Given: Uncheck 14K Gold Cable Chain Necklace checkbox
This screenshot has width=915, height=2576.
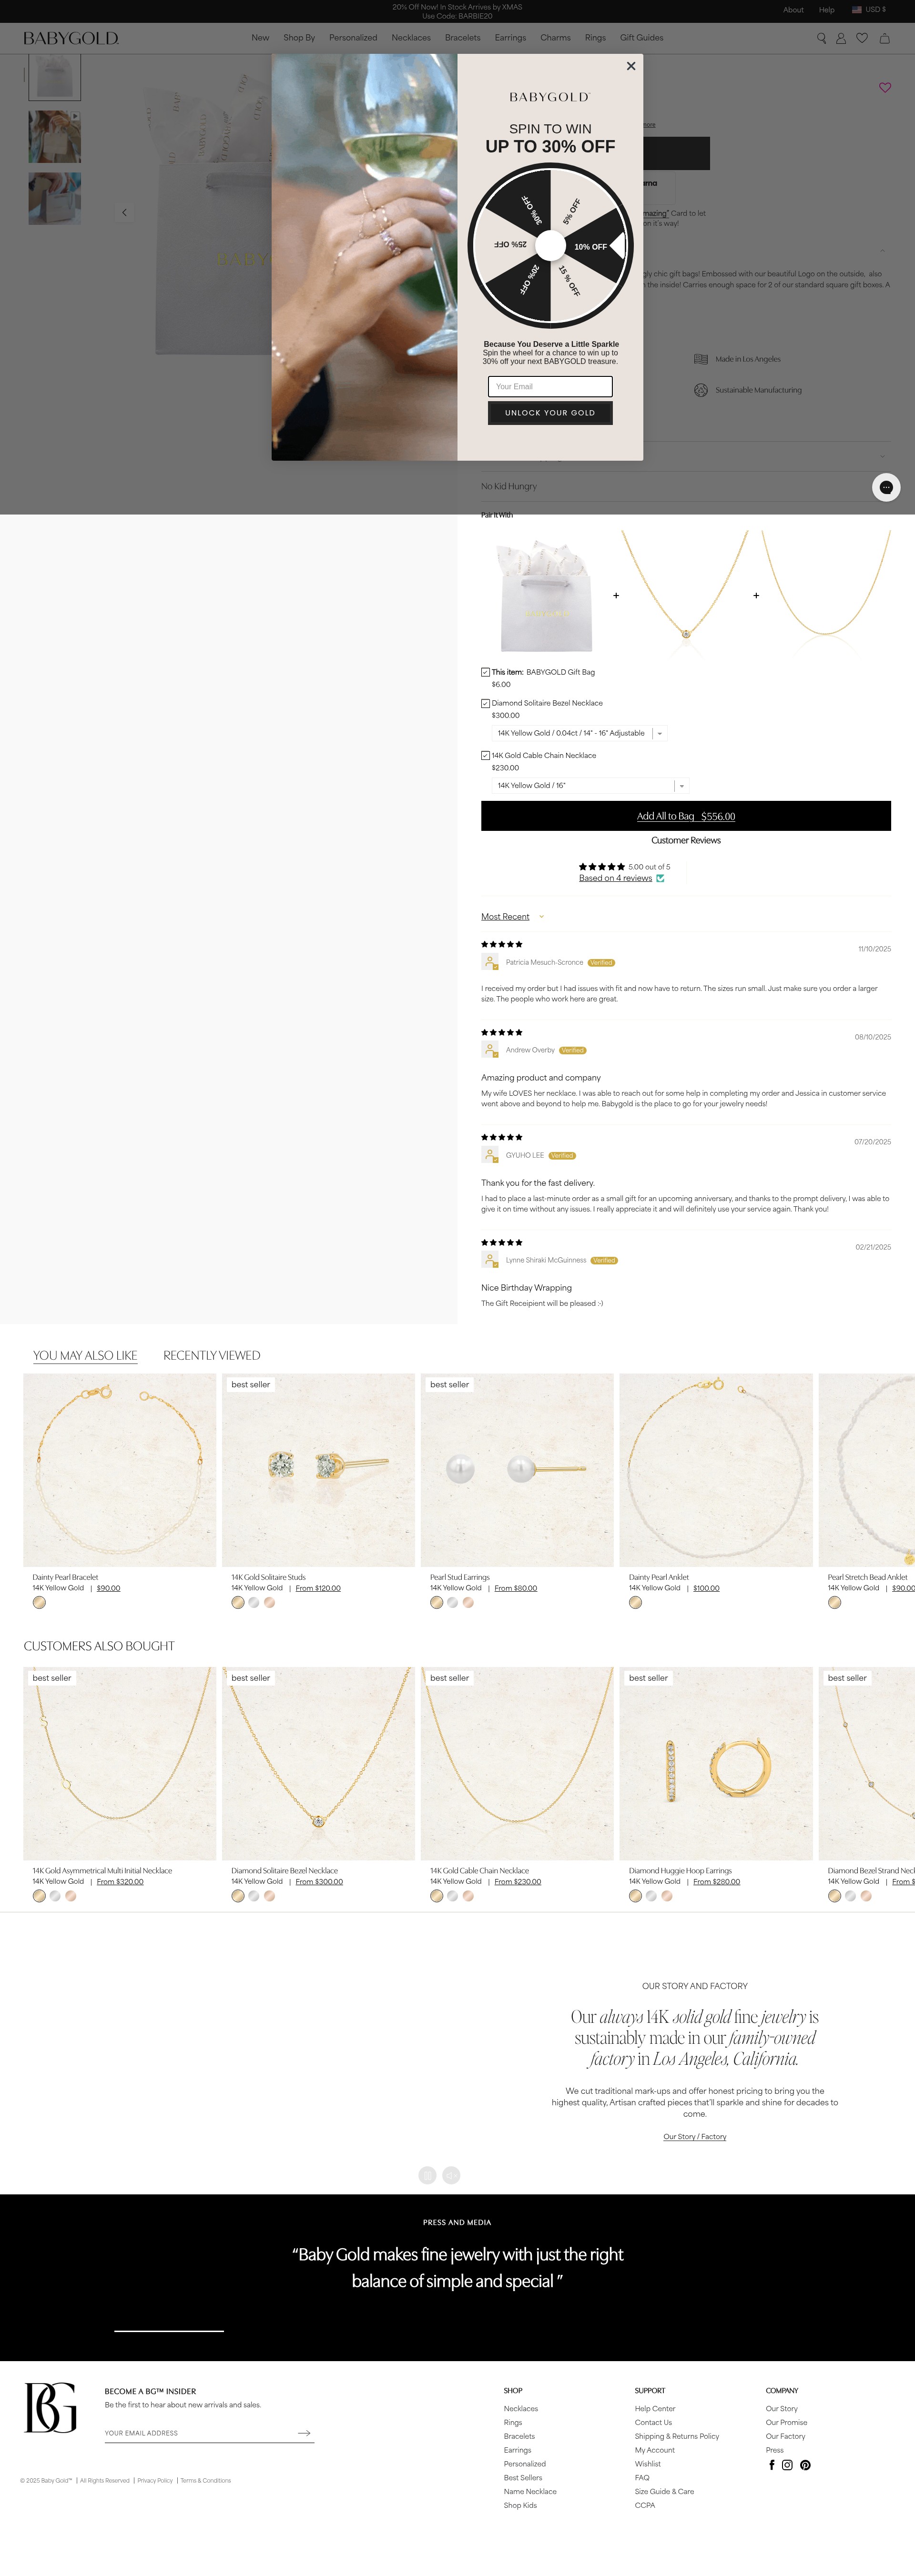Looking at the screenshot, I should point(485,755).
